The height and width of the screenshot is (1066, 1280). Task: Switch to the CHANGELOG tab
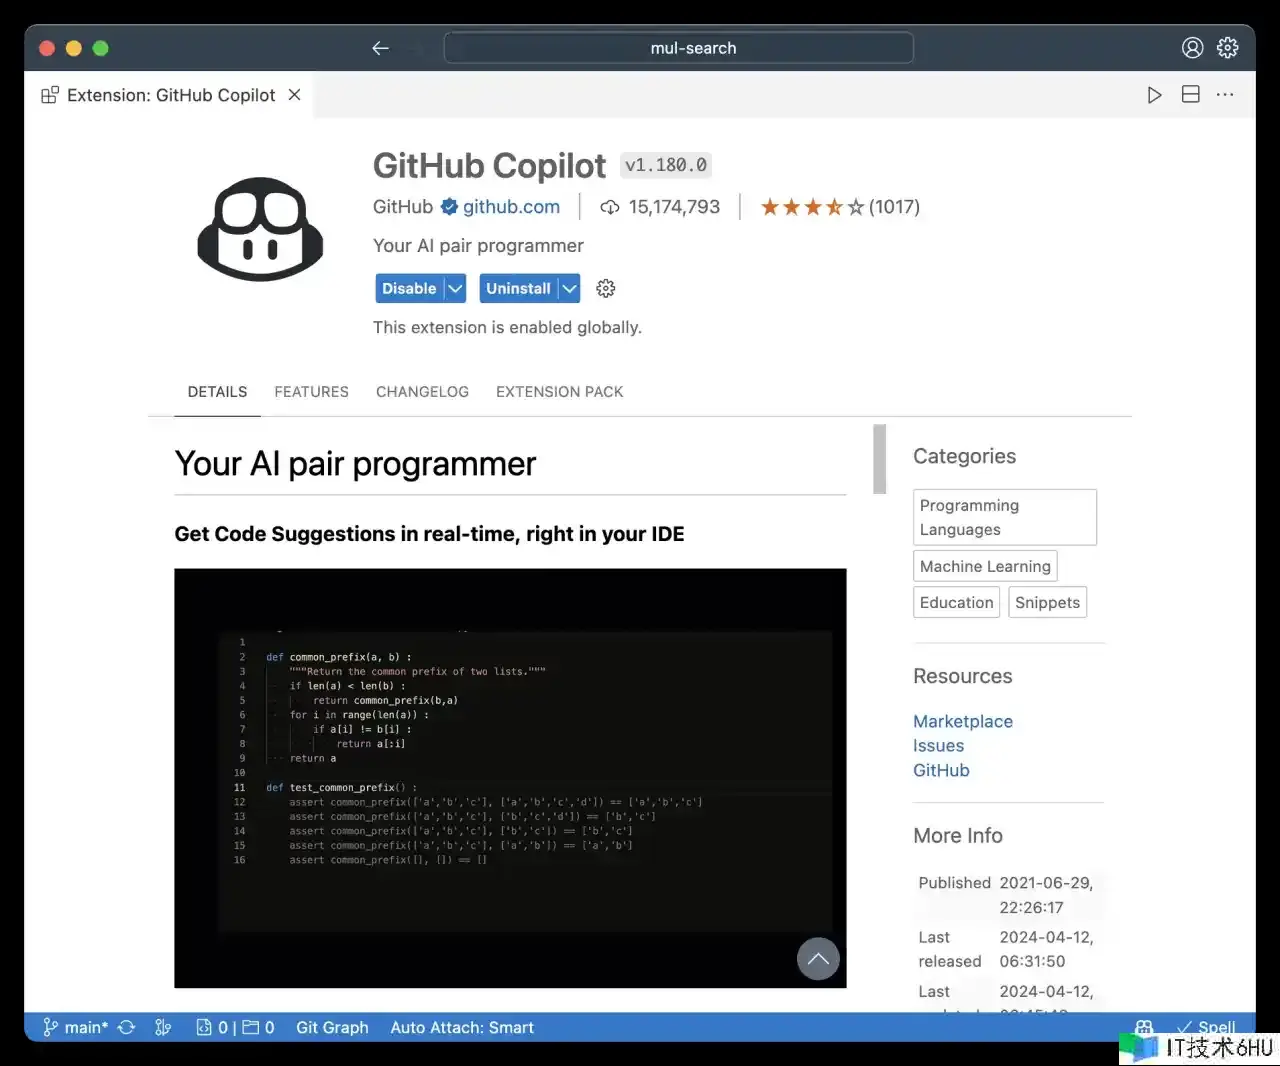[422, 392]
